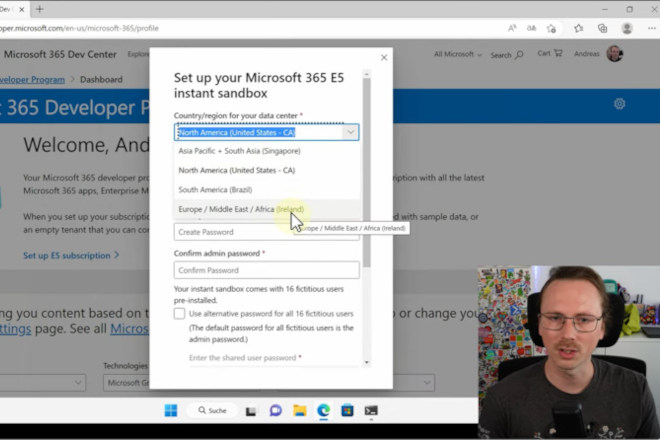
Task: Collapse the country/region dropdown arrow
Action: (x=350, y=132)
